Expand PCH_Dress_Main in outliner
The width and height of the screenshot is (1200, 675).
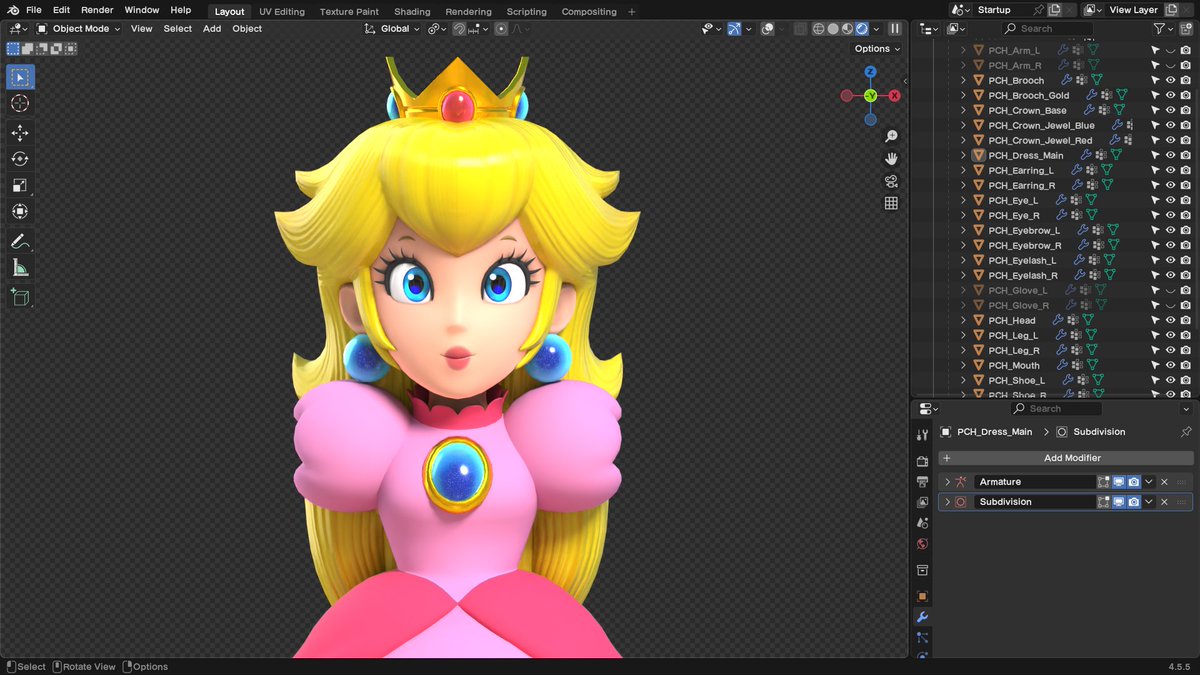(964, 156)
